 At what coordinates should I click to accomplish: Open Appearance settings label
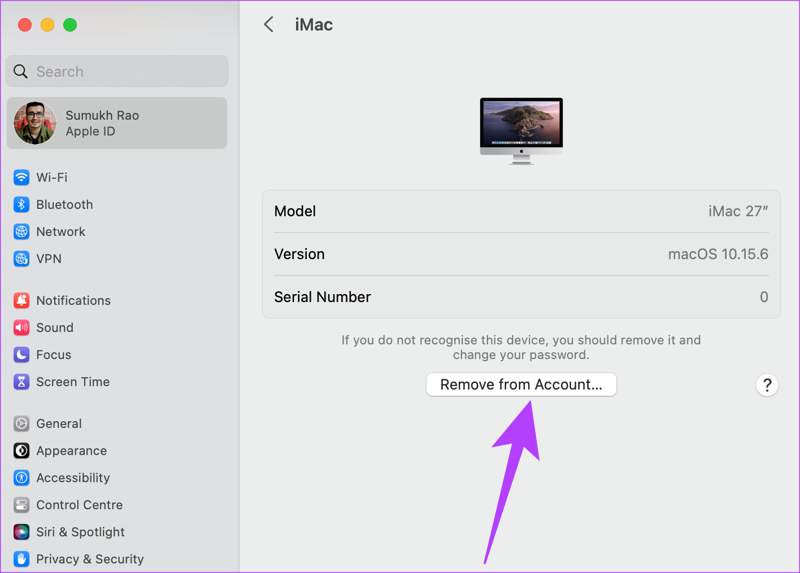point(71,450)
